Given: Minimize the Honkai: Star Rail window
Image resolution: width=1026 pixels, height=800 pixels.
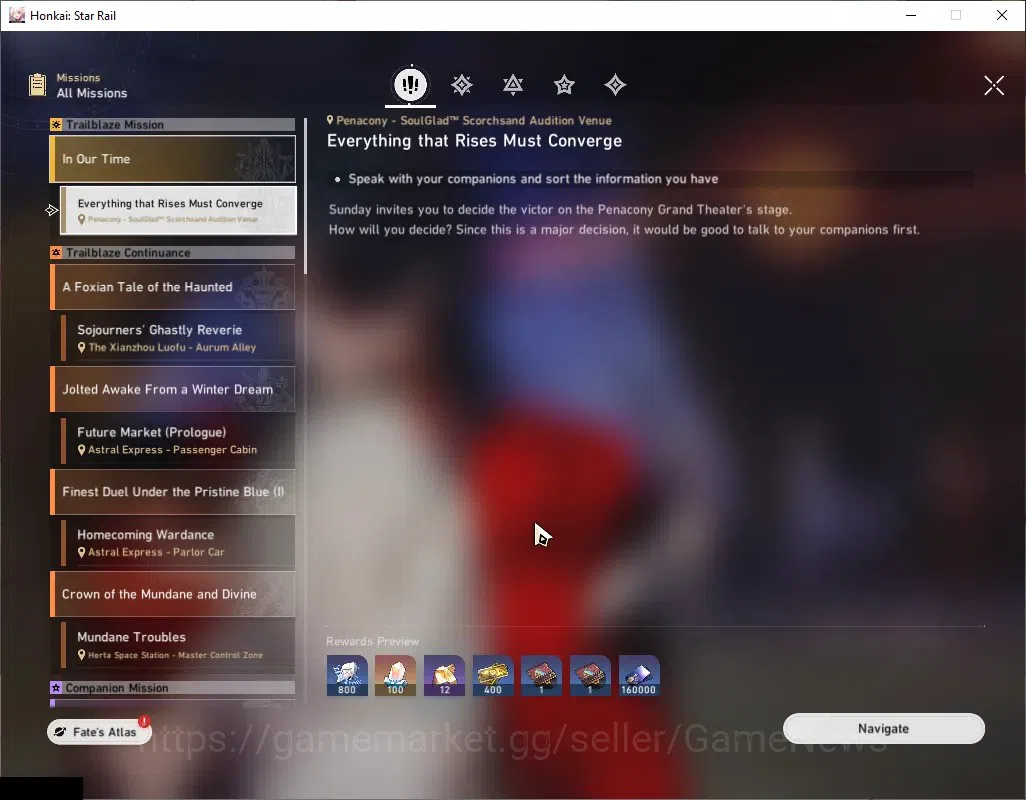Looking at the screenshot, I should point(911,15).
